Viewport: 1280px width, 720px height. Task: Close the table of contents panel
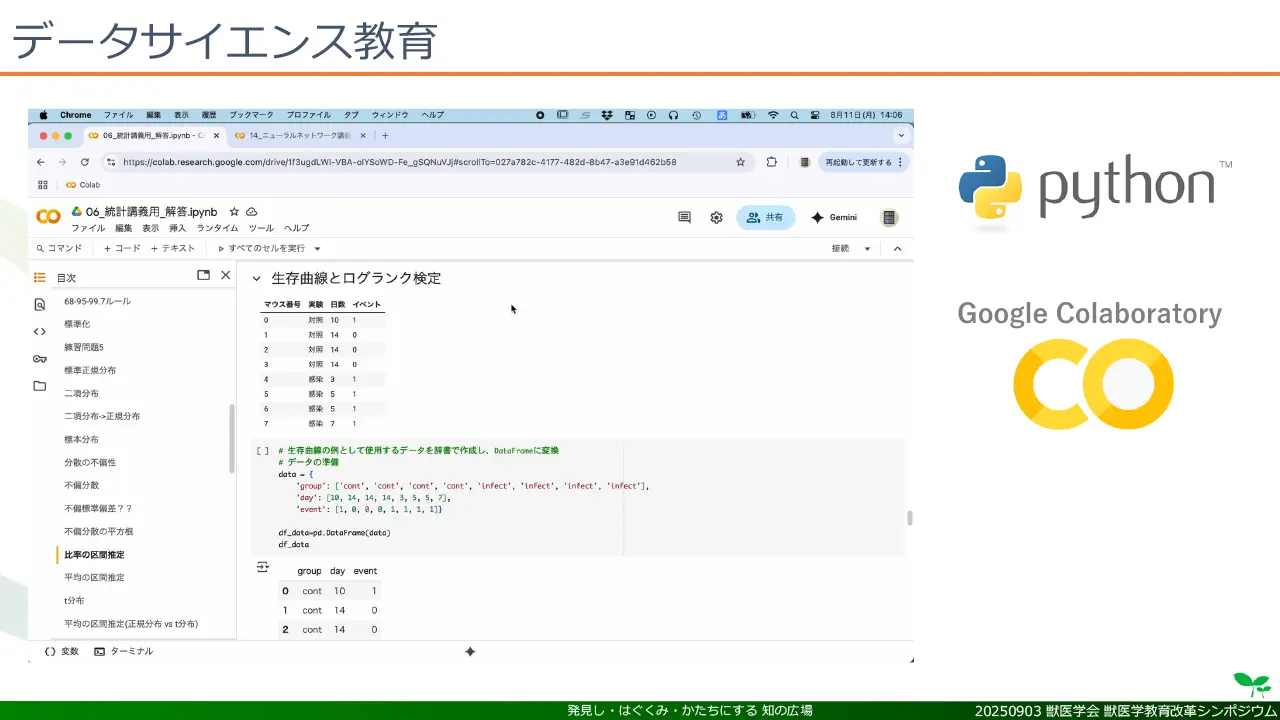[x=226, y=275]
